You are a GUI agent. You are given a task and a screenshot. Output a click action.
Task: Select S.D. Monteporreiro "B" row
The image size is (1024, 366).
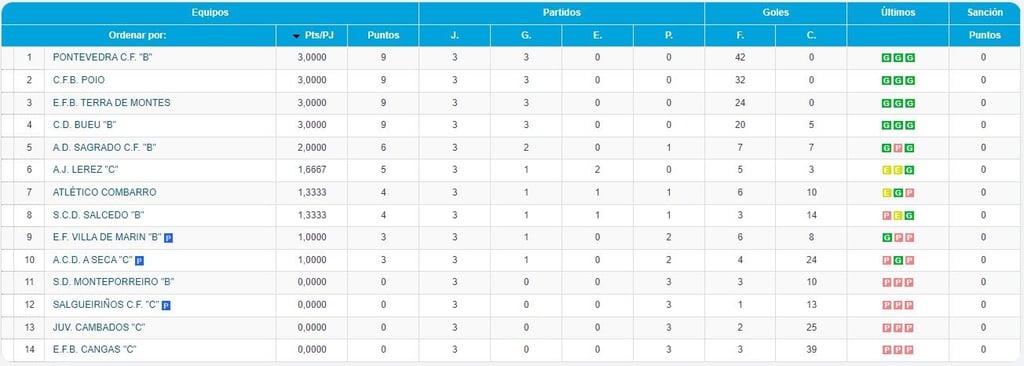tap(512, 282)
